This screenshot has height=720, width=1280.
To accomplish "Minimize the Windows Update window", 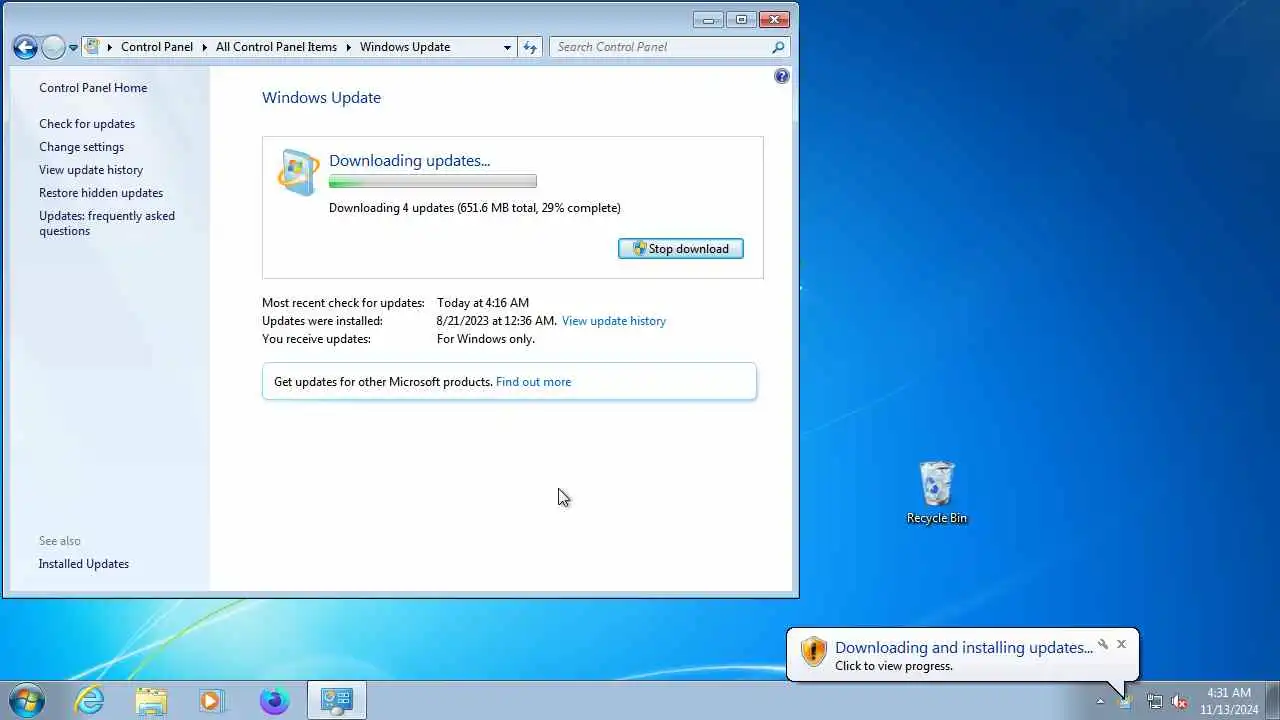I will (708, 19).
